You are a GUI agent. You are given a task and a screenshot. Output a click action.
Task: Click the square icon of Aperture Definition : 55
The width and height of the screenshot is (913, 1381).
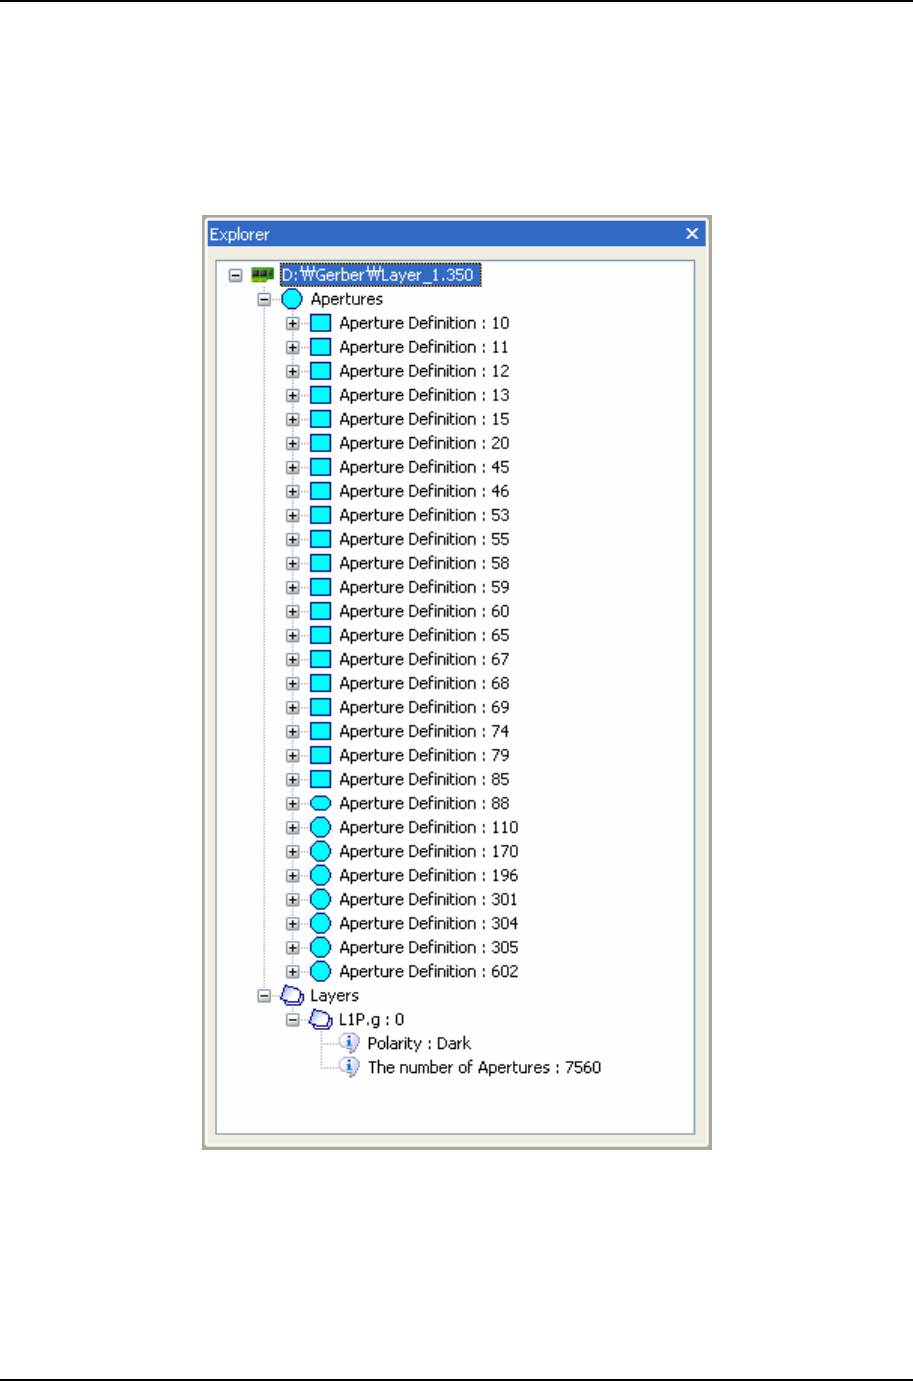click(320, 539)
